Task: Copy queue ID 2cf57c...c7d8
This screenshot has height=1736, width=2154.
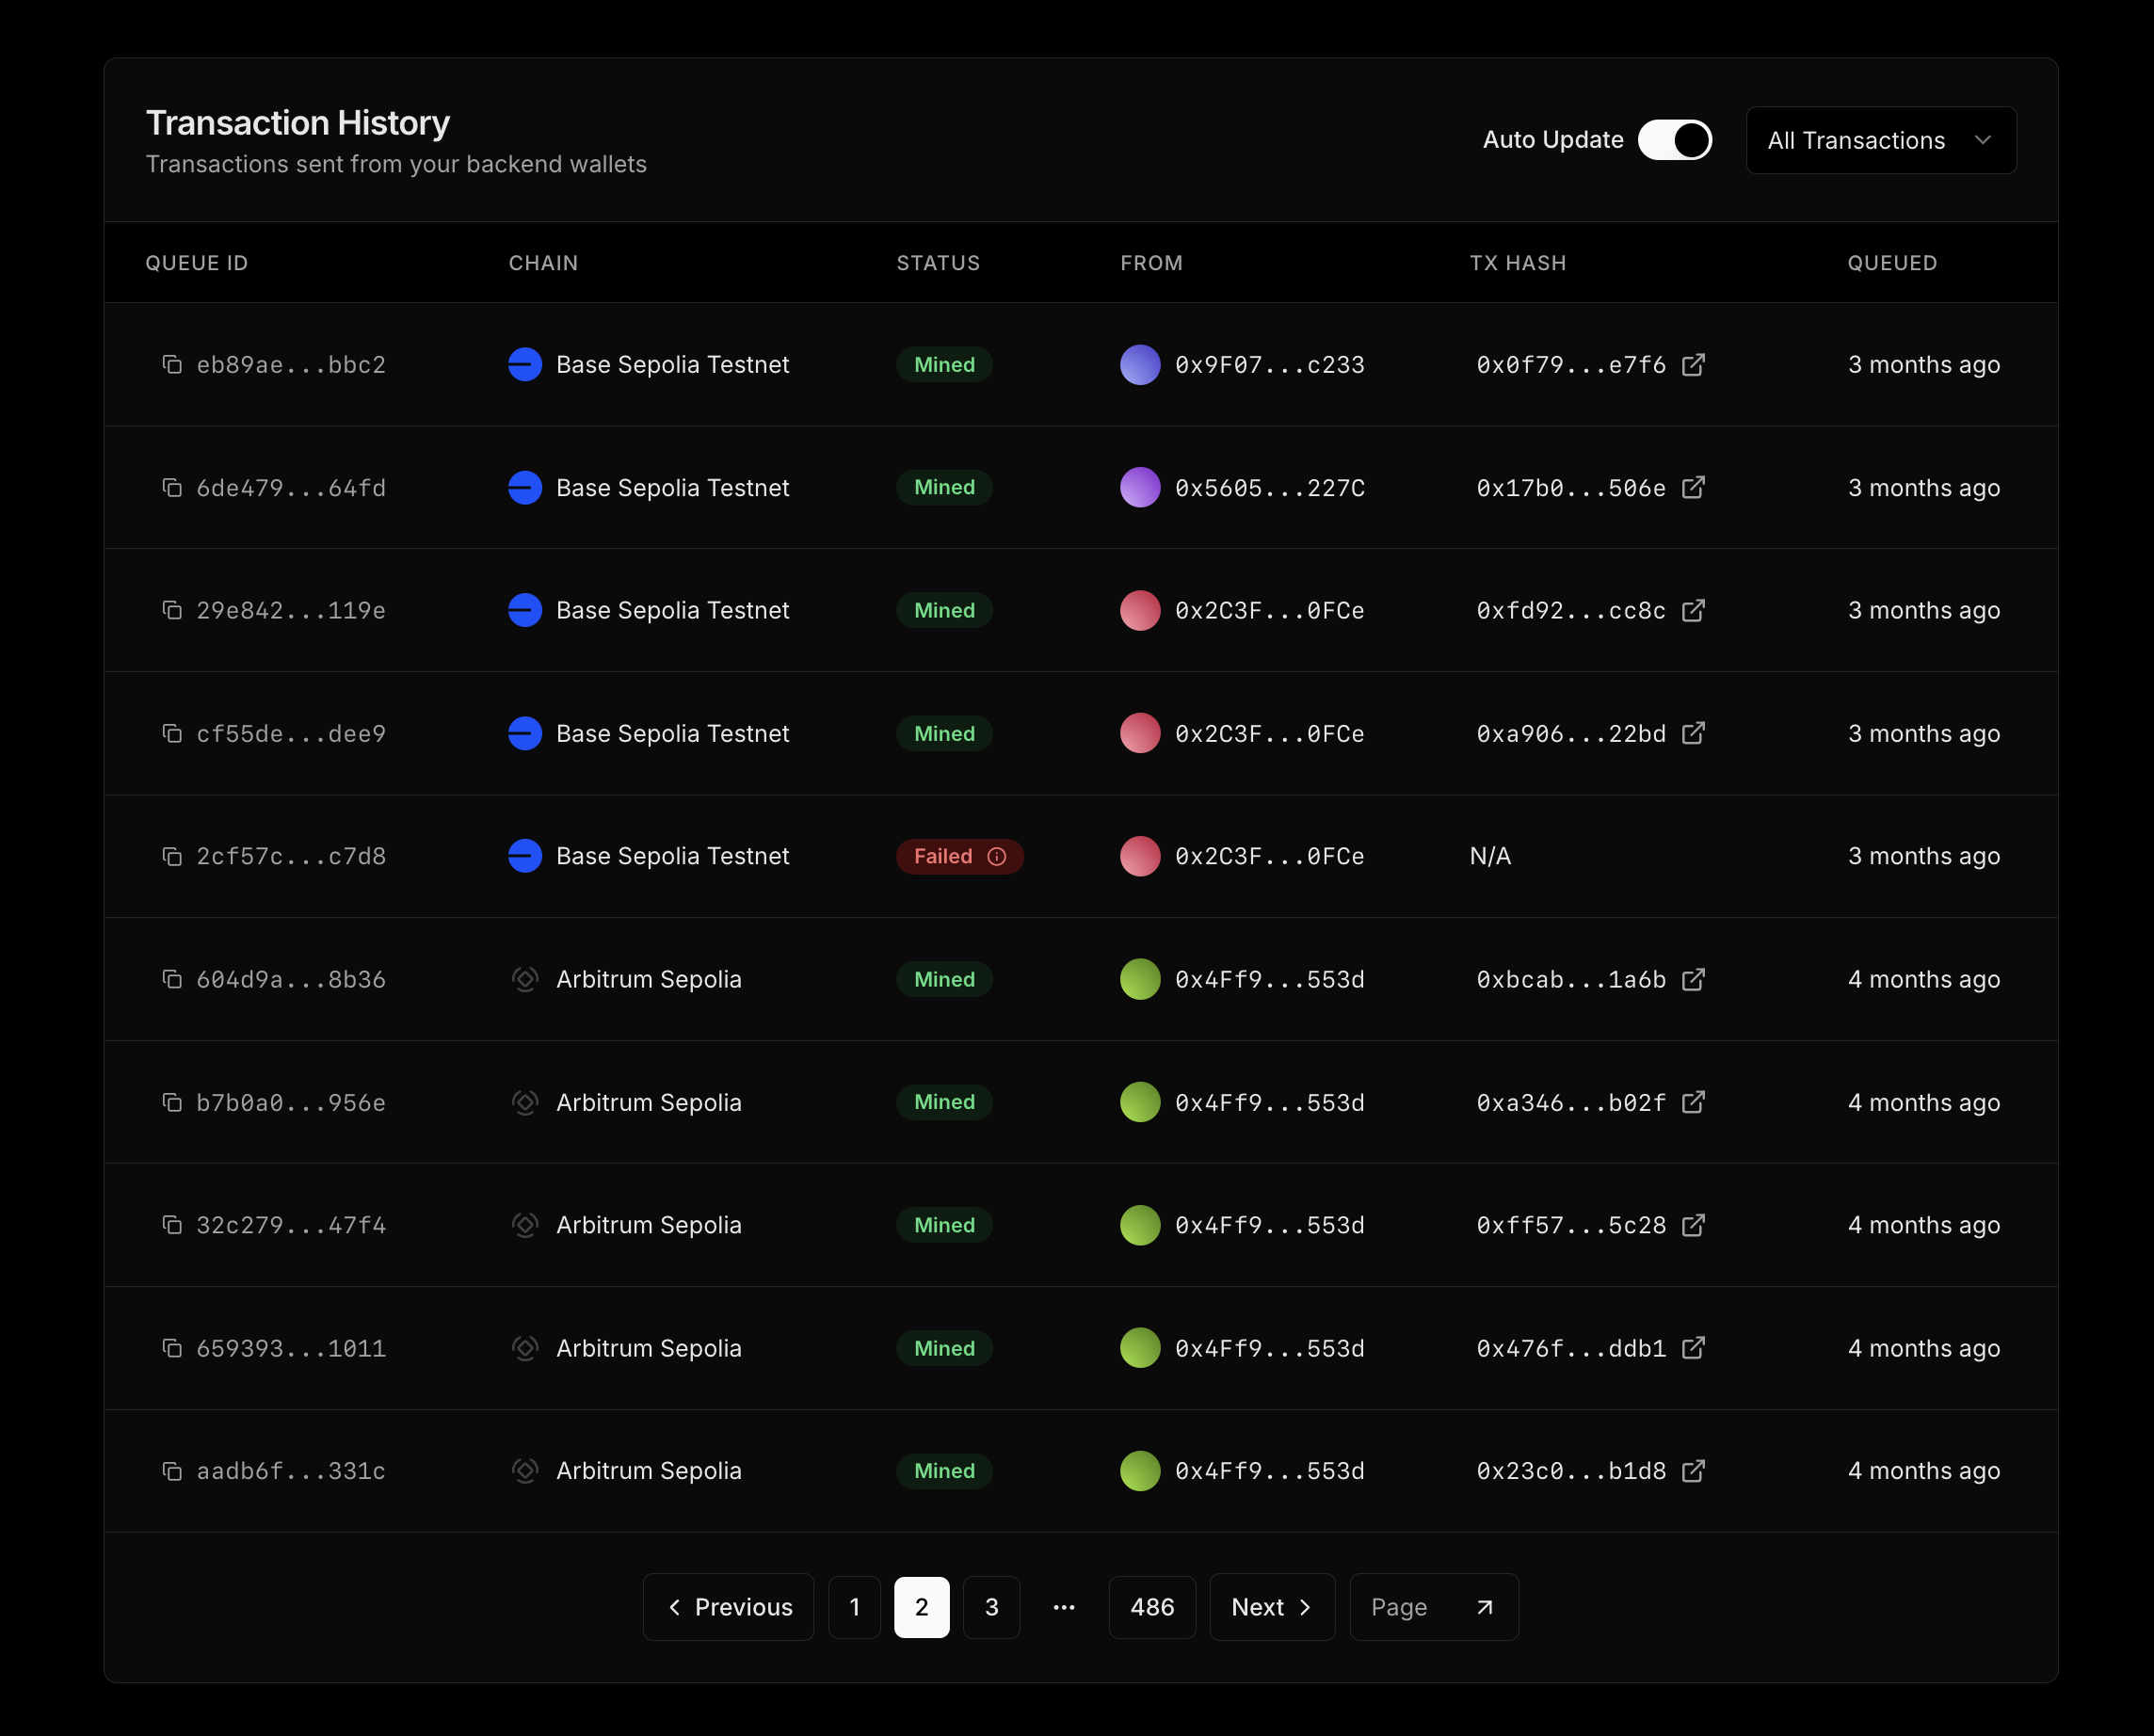Action: [172, 857]
